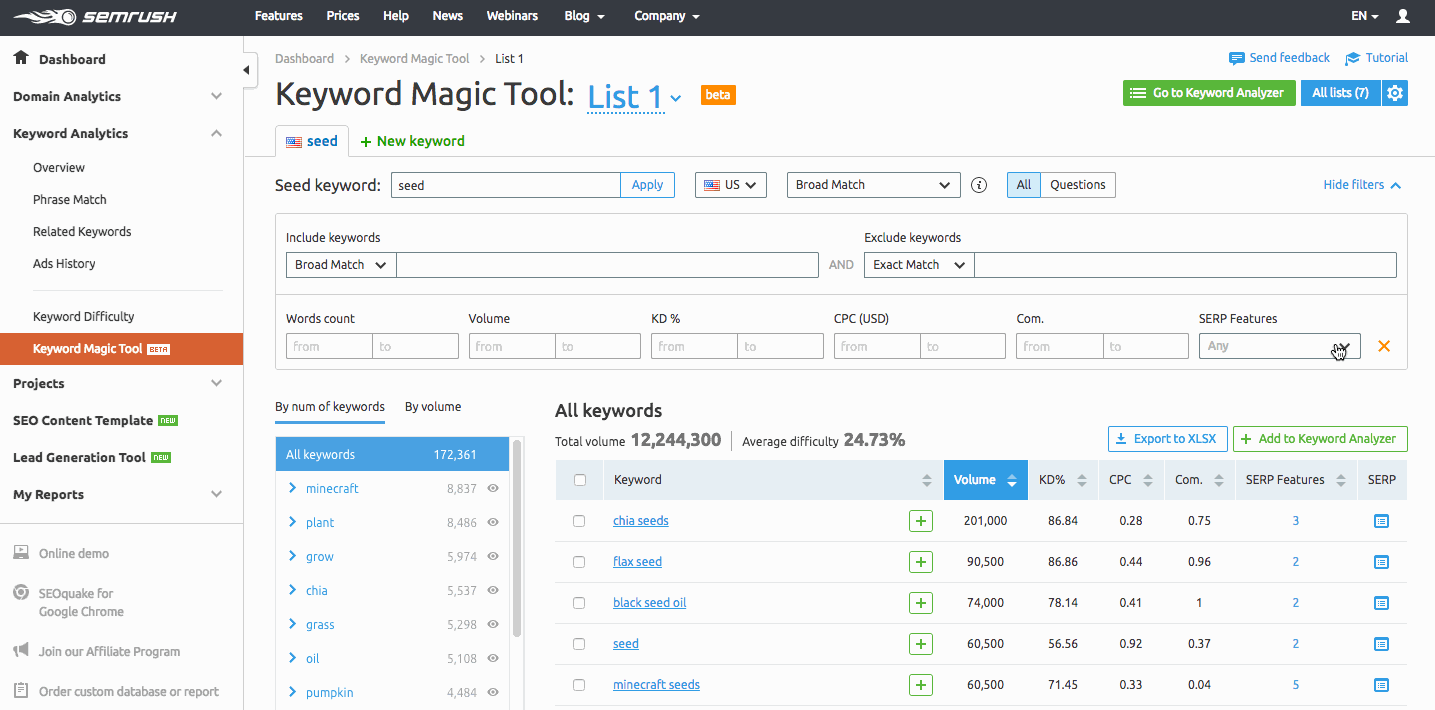Click the info icon next to Broad Match
The image size is (1435, 710).
pyautogui.click(x=978, y=184)
